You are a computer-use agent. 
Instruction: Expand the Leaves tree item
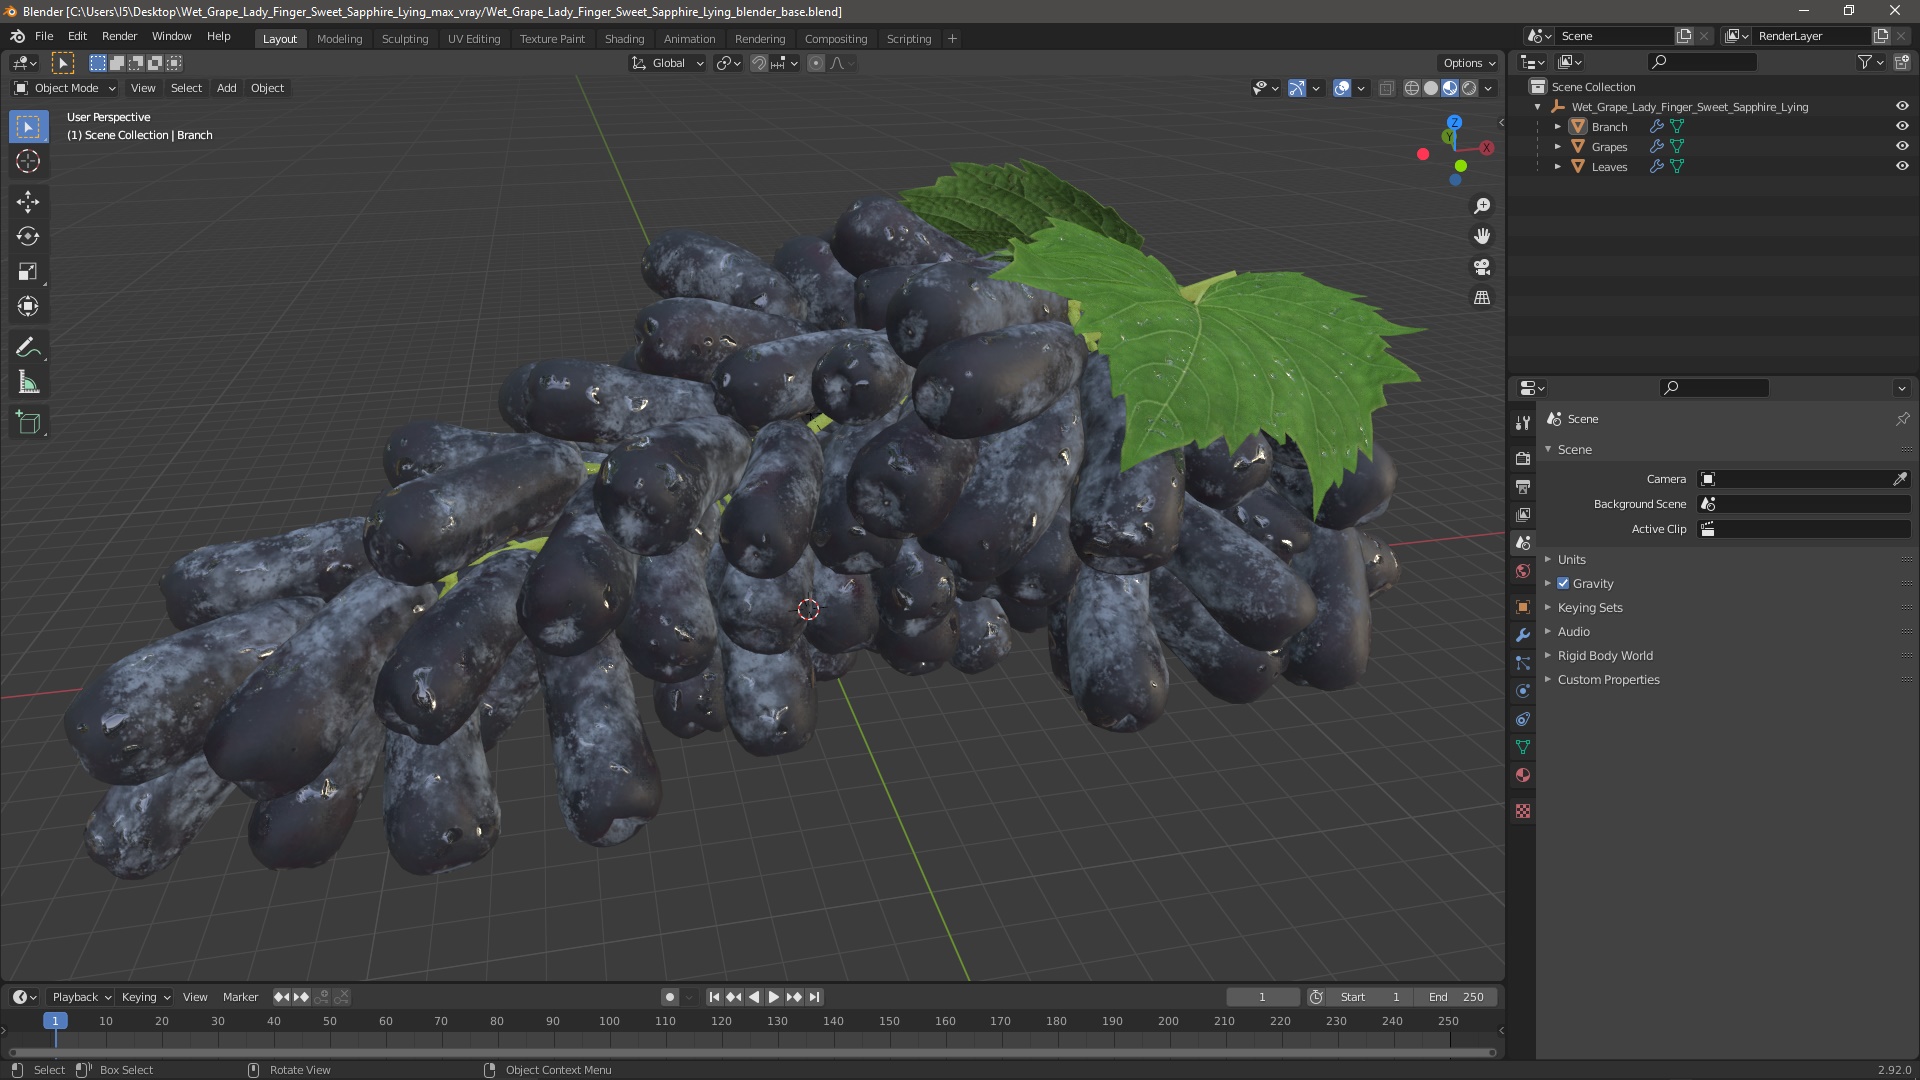coord(1557,167)
